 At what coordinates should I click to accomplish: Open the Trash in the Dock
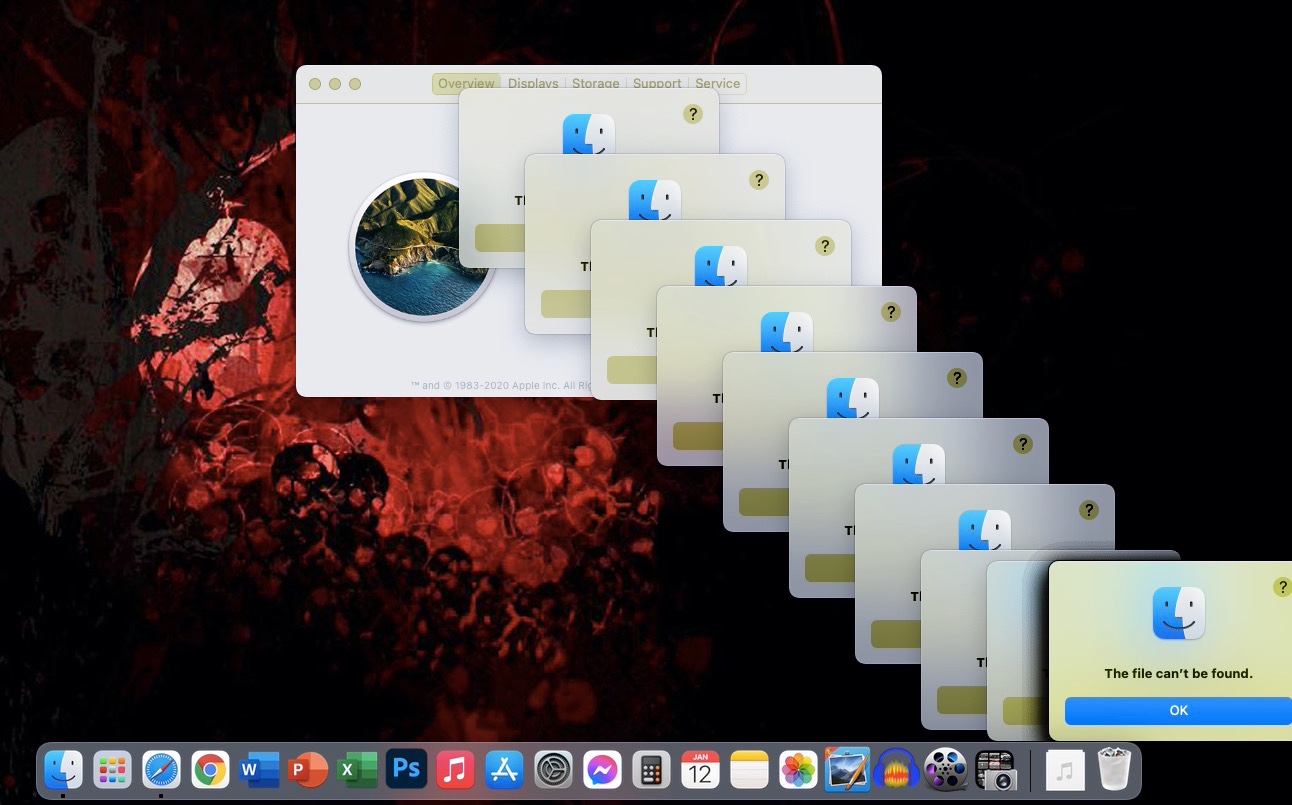[1113, 770]
